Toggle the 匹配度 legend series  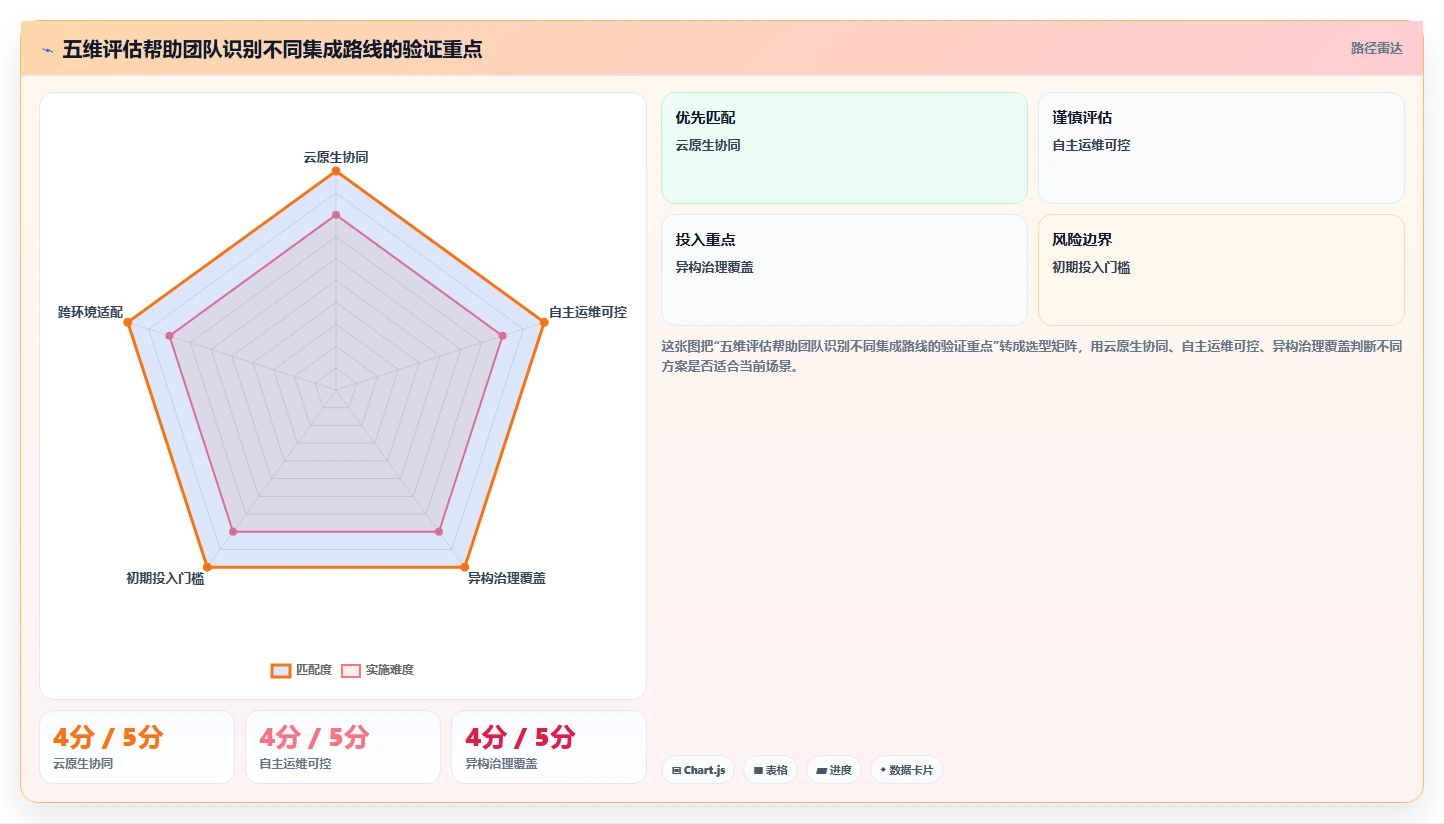(301, 670)
